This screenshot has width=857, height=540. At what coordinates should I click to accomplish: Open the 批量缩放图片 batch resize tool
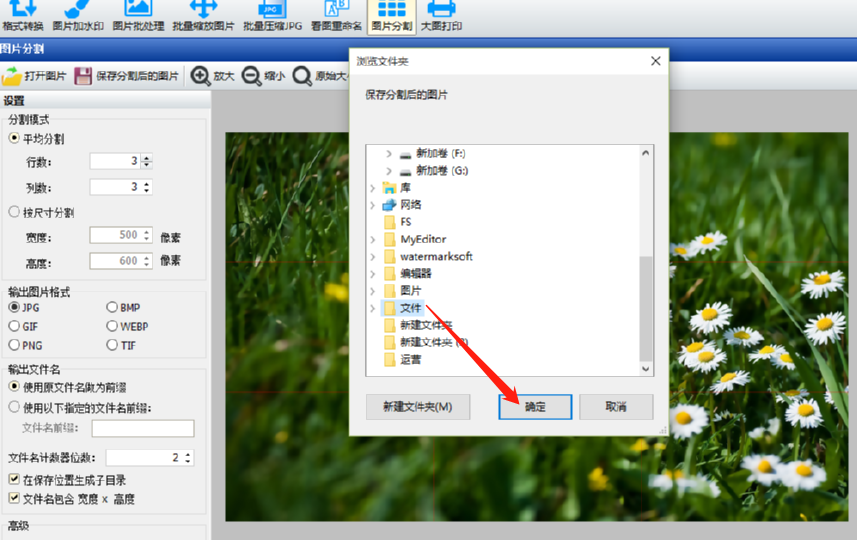pyautogui.click(x=203, y=16)
